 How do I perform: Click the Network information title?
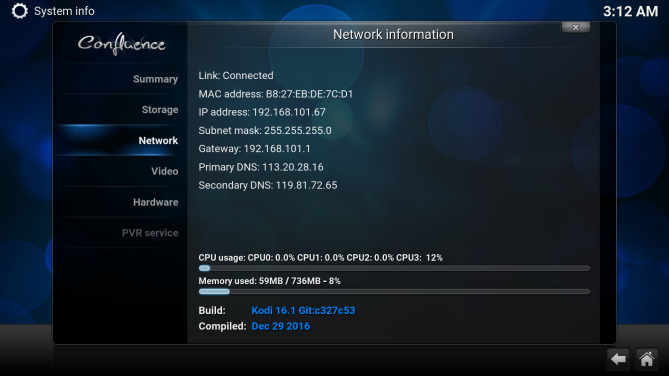pos(393,35)
